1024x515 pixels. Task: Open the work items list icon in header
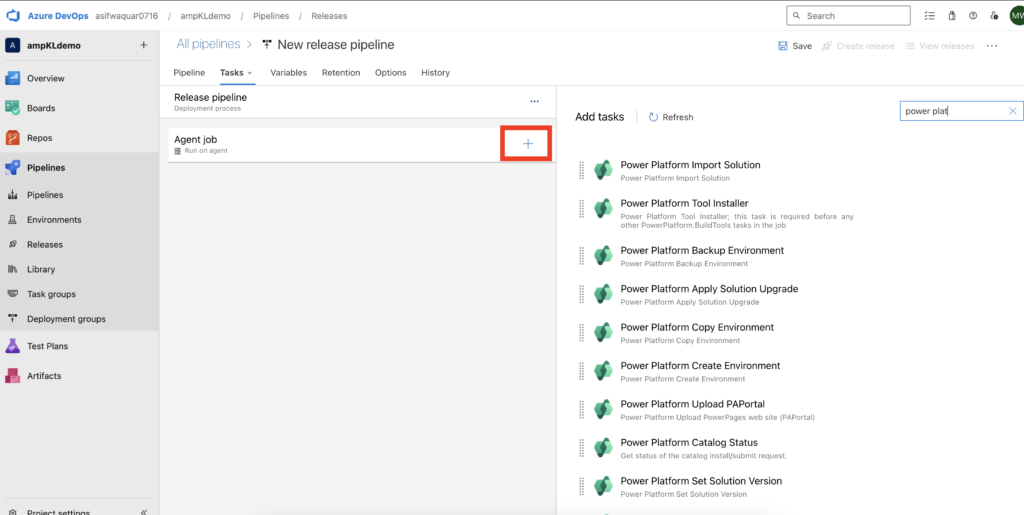[930, 16]
